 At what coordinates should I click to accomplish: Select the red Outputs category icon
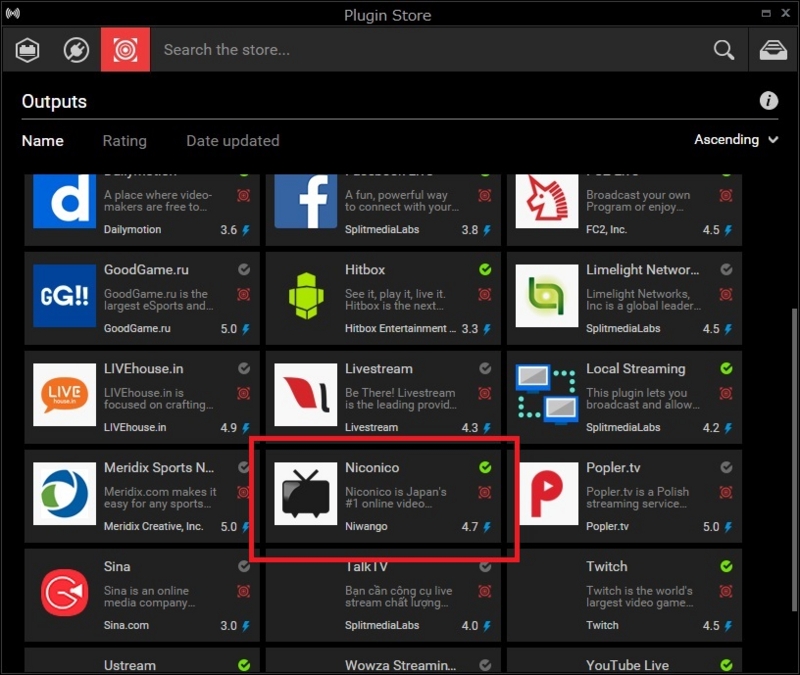126,49
